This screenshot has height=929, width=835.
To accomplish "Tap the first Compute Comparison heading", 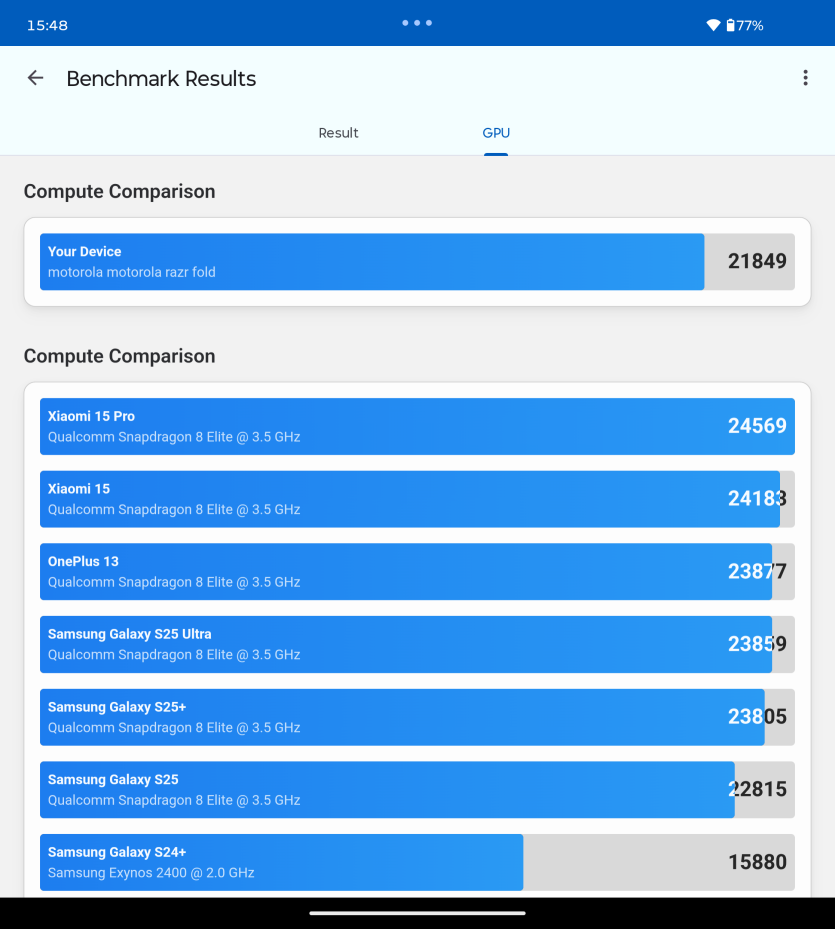I will click(x=119, y=191).
